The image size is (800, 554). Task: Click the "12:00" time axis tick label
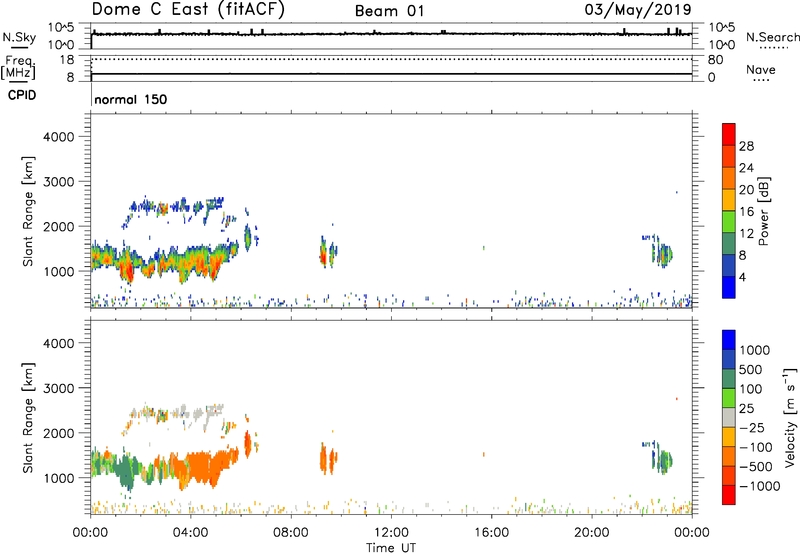tap(391, 533)
